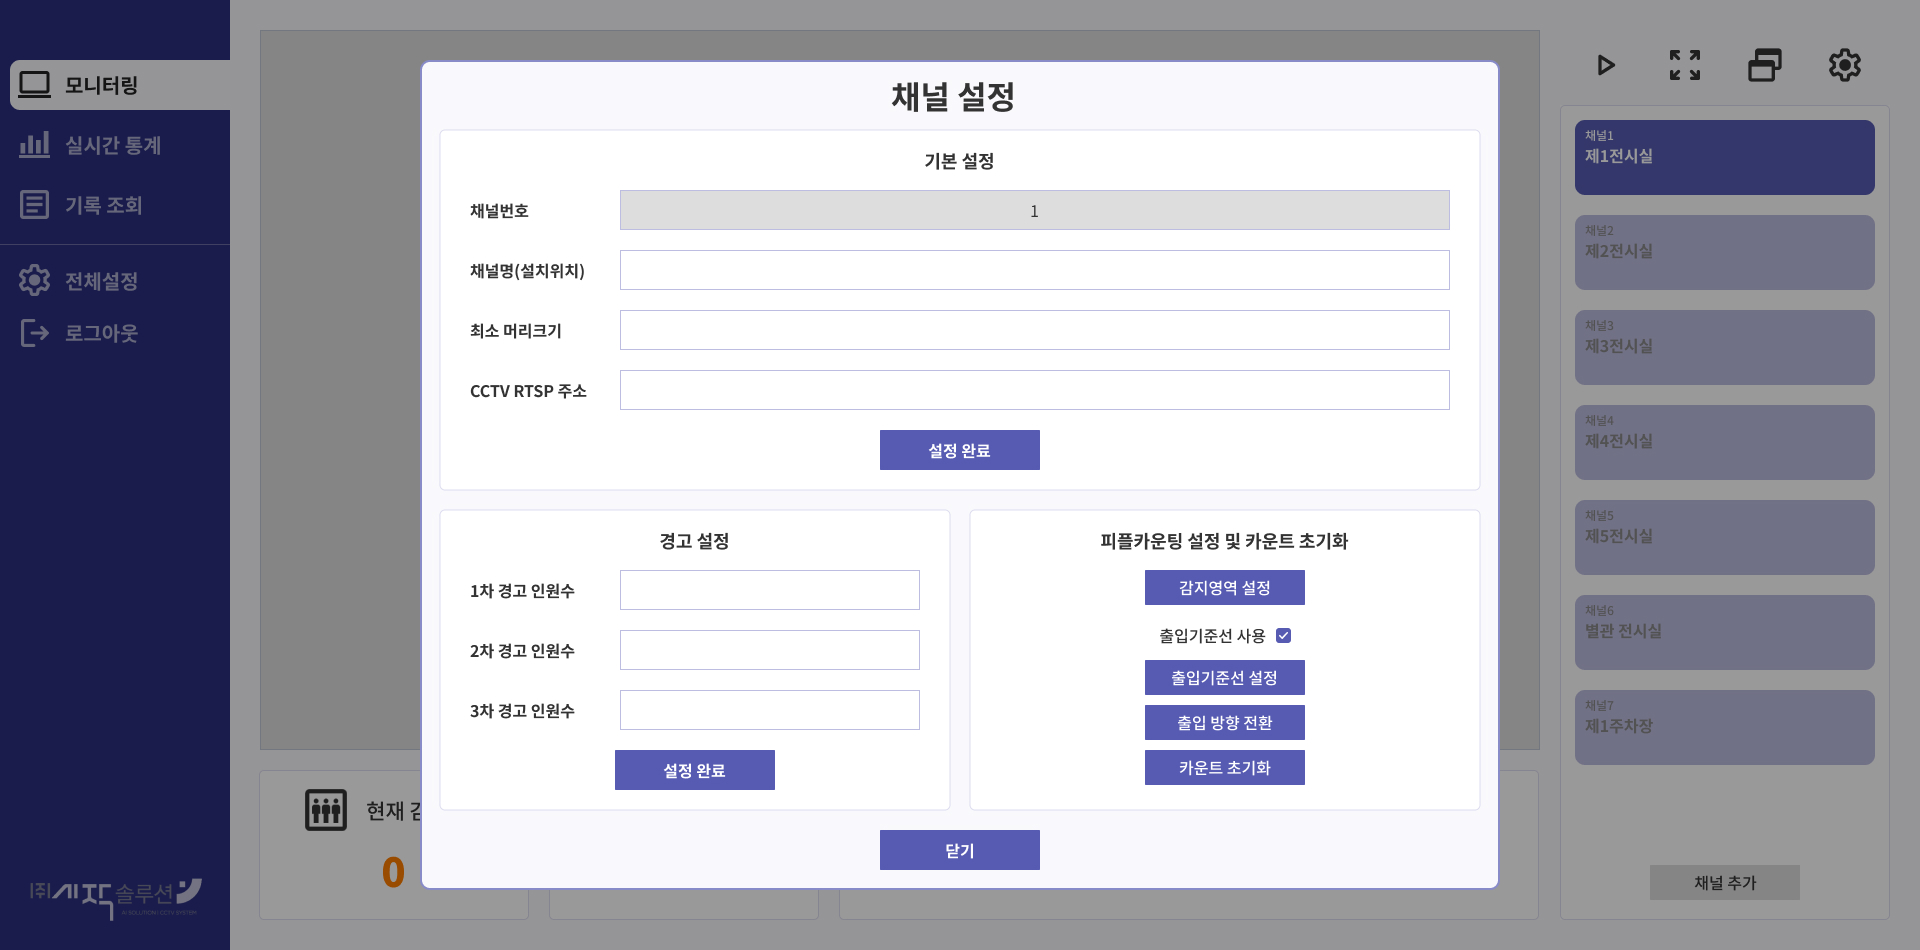Switch to 채널7 제1주차장 channel
This screenshot has height=950, width=1920.
coord(1723,727)
